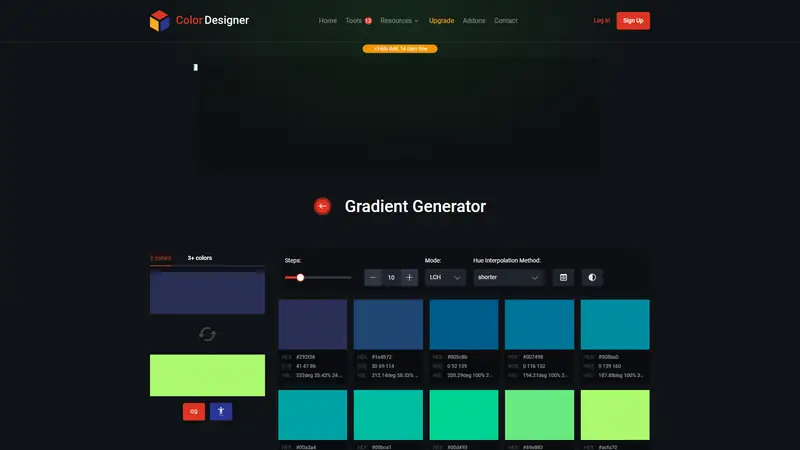Viewport: 800px width, 450px height.
Task: Click the HSL value starting 200.29deg
Action: [470, 376]
